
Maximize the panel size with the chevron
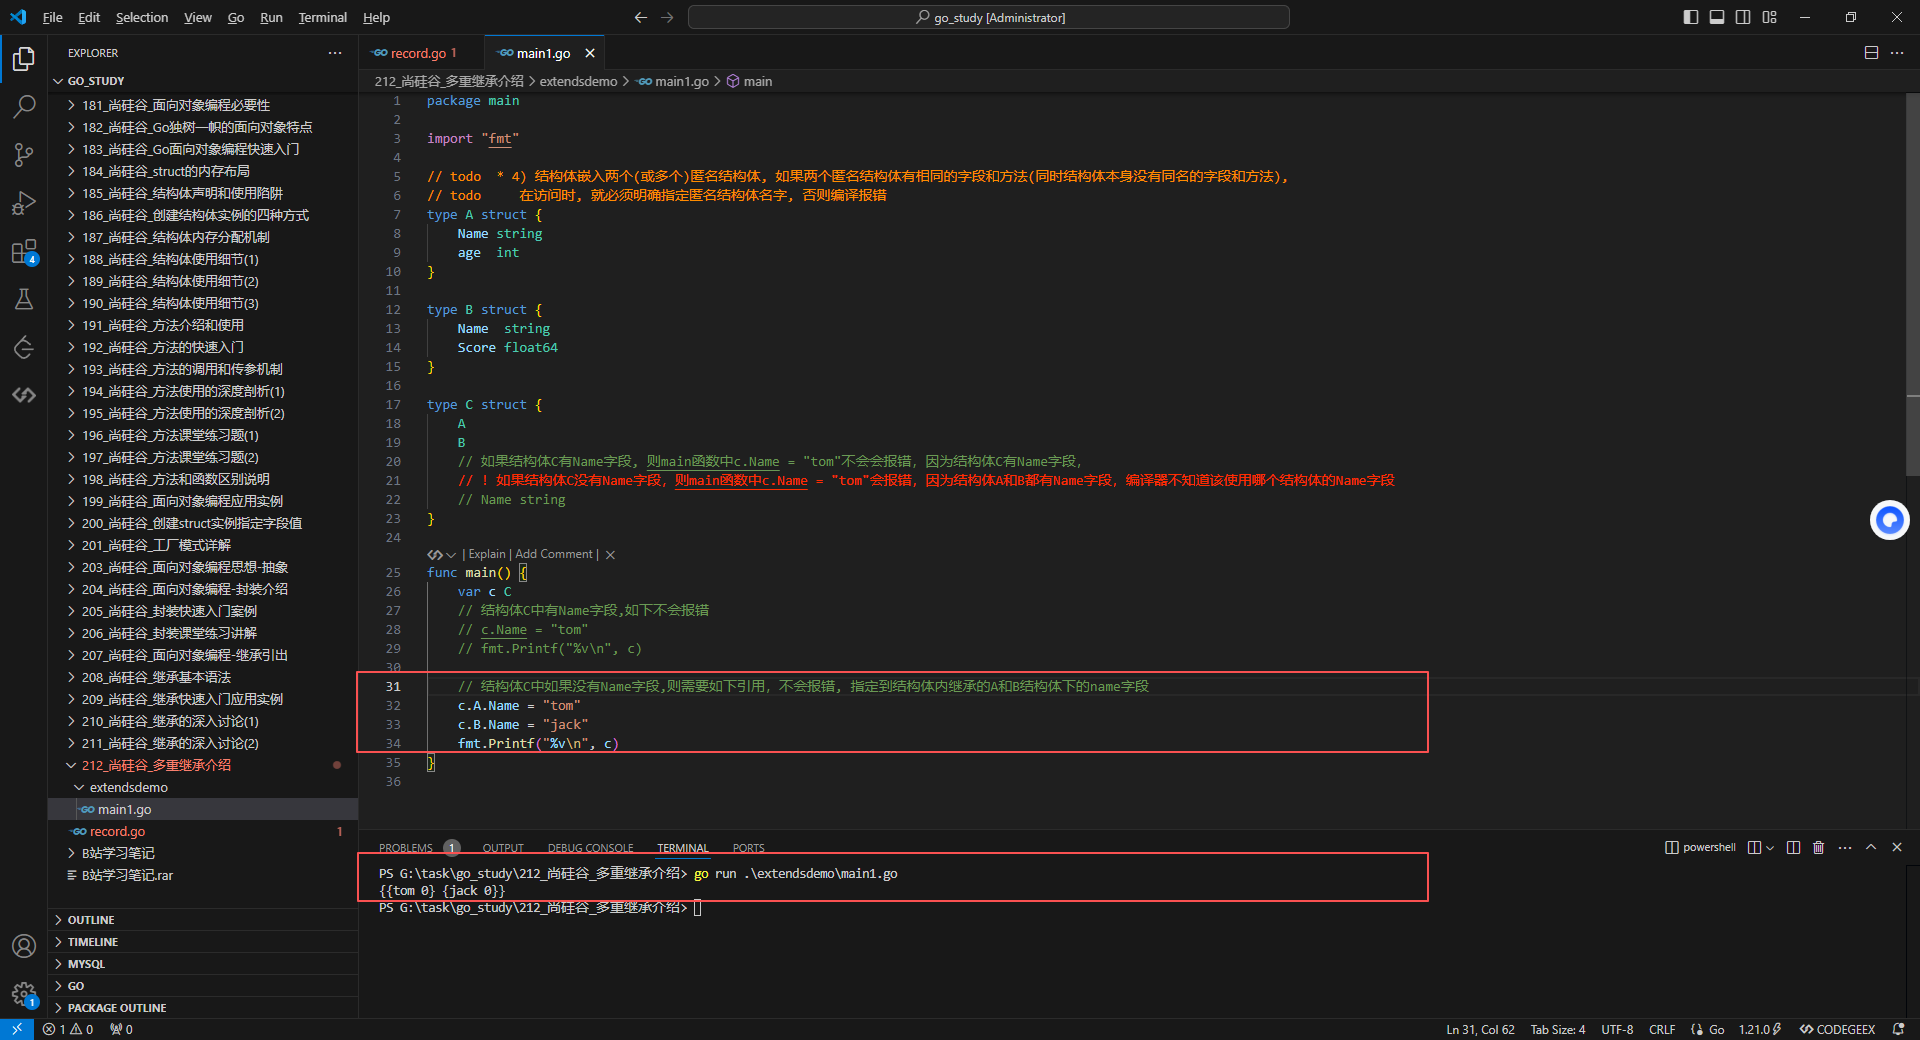pyautogui.click(x=1871, y=847)
